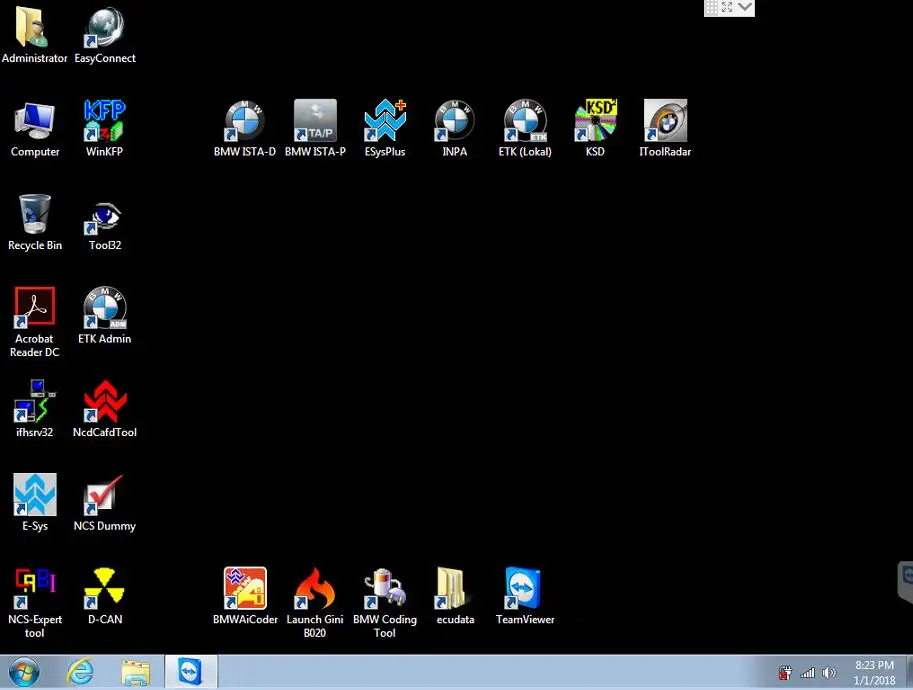
Task: Open Windows Explorer from taskbar
Action: coord(135,672)
